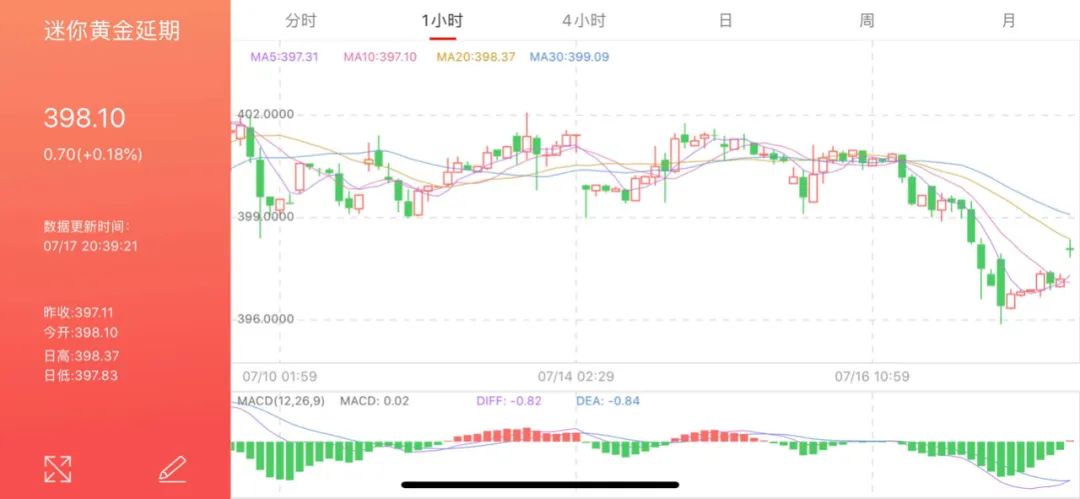Switch to the 4小时 chart tab

583,21
